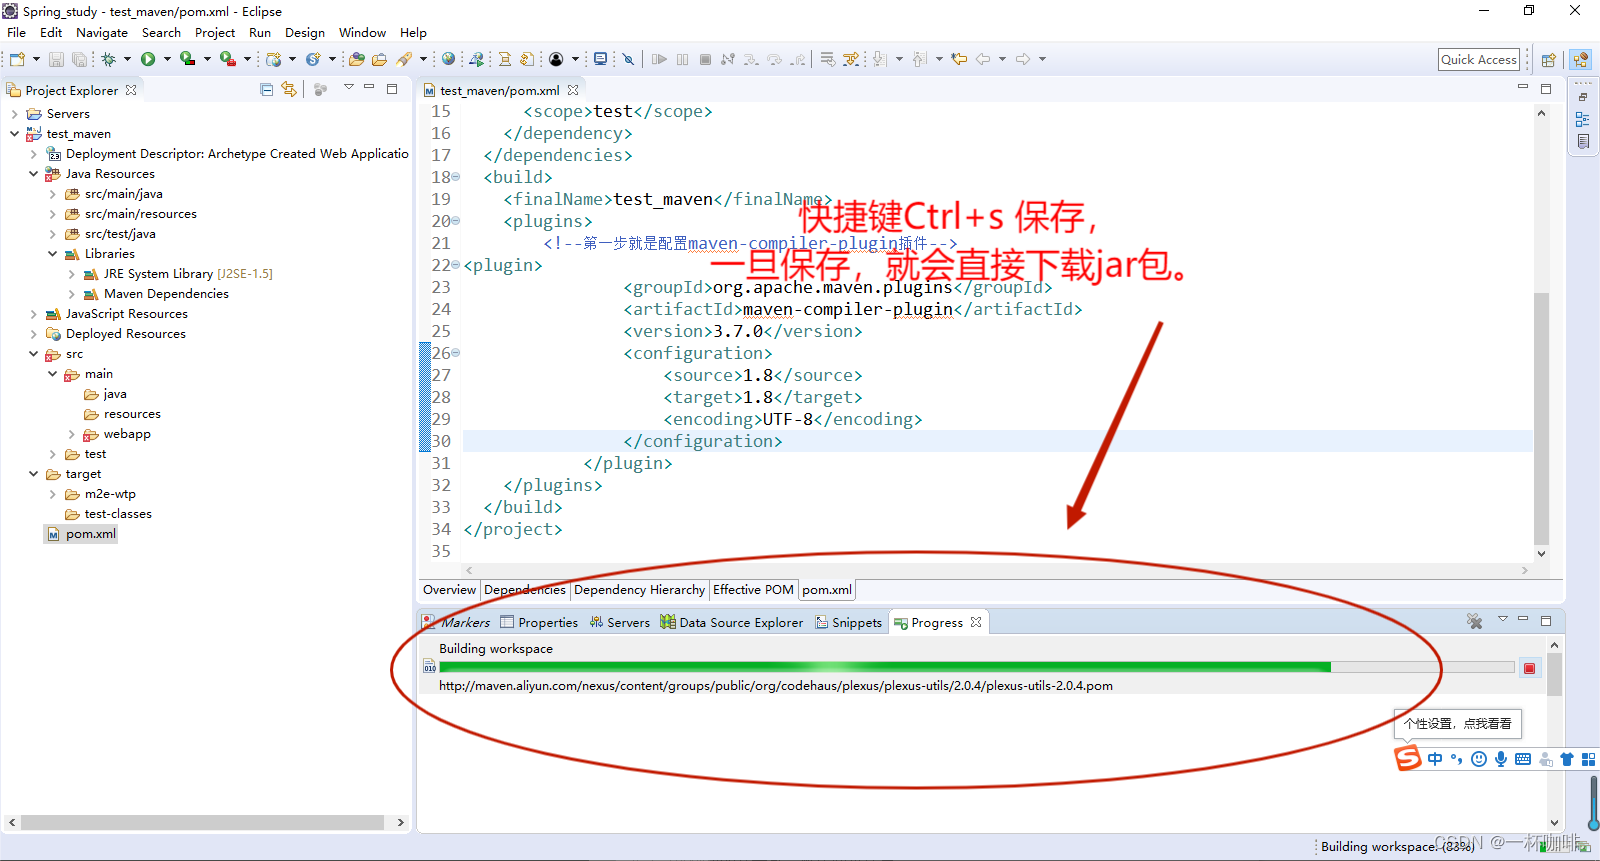
Task: Click the Quick Access search field
Action: [x=1479, y=59]
